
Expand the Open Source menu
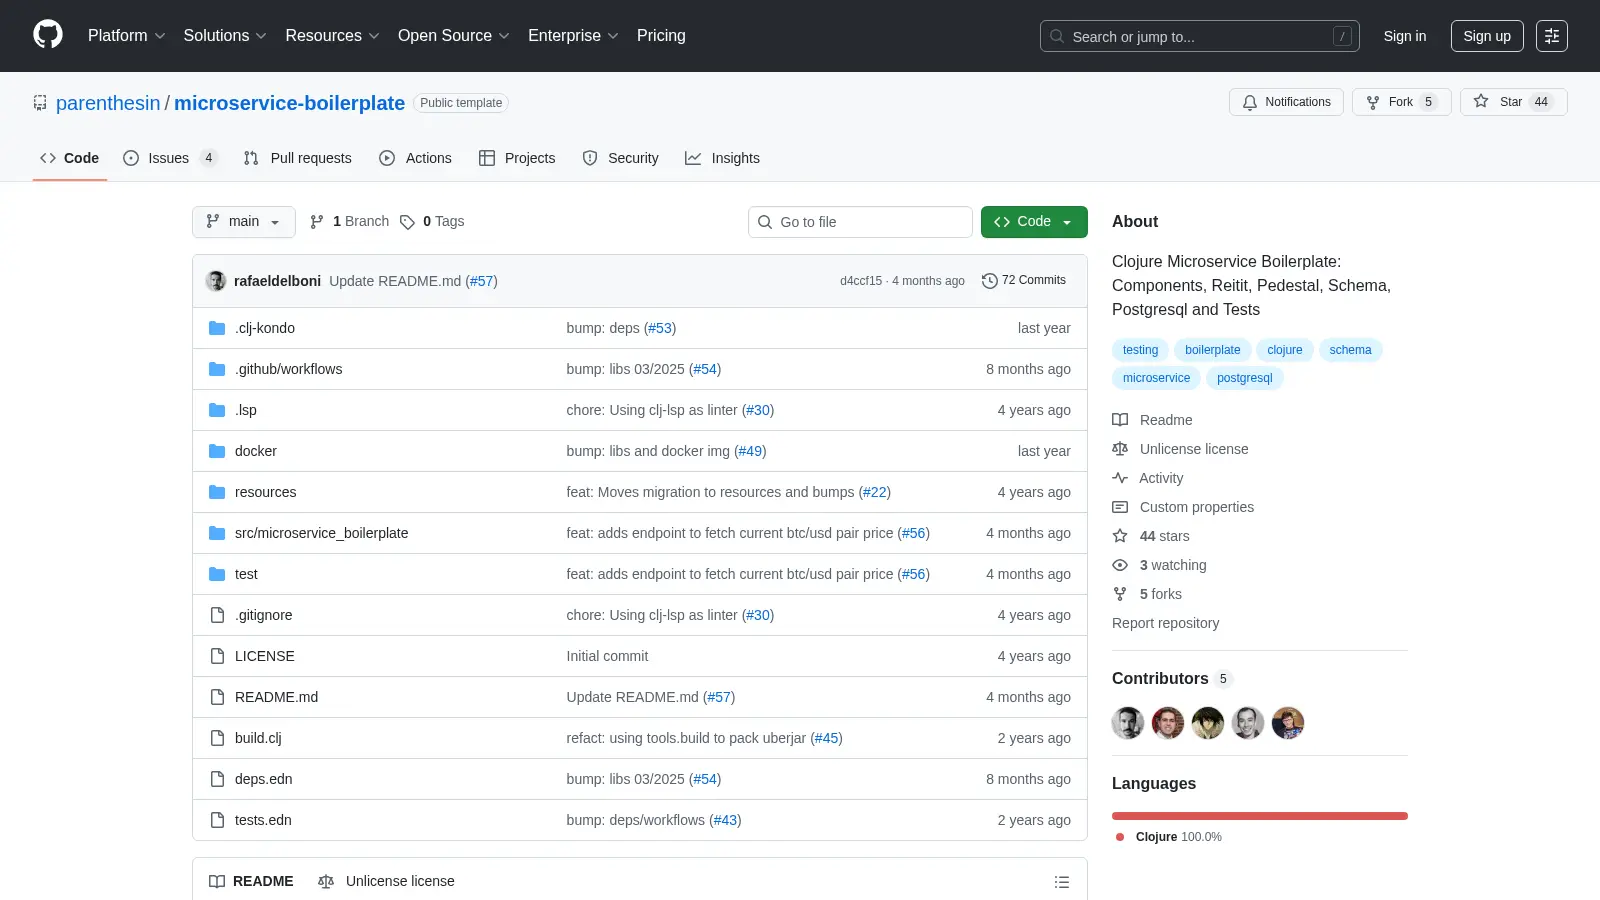point(454,36)
